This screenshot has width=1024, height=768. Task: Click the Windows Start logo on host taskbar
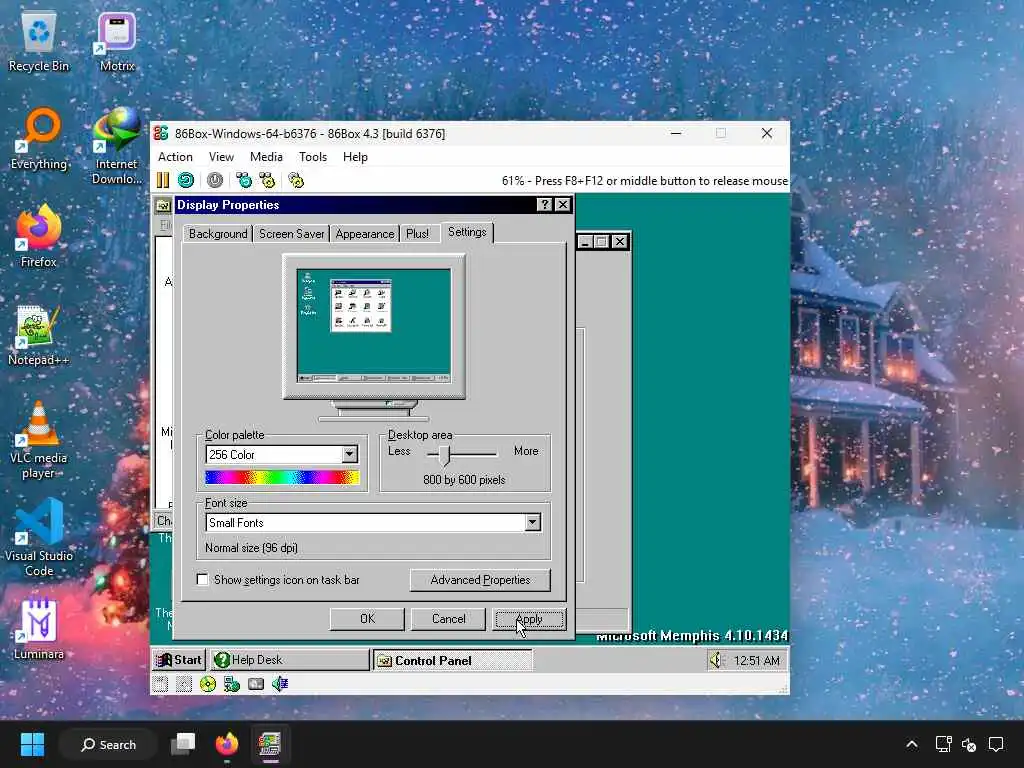(32, 744)
